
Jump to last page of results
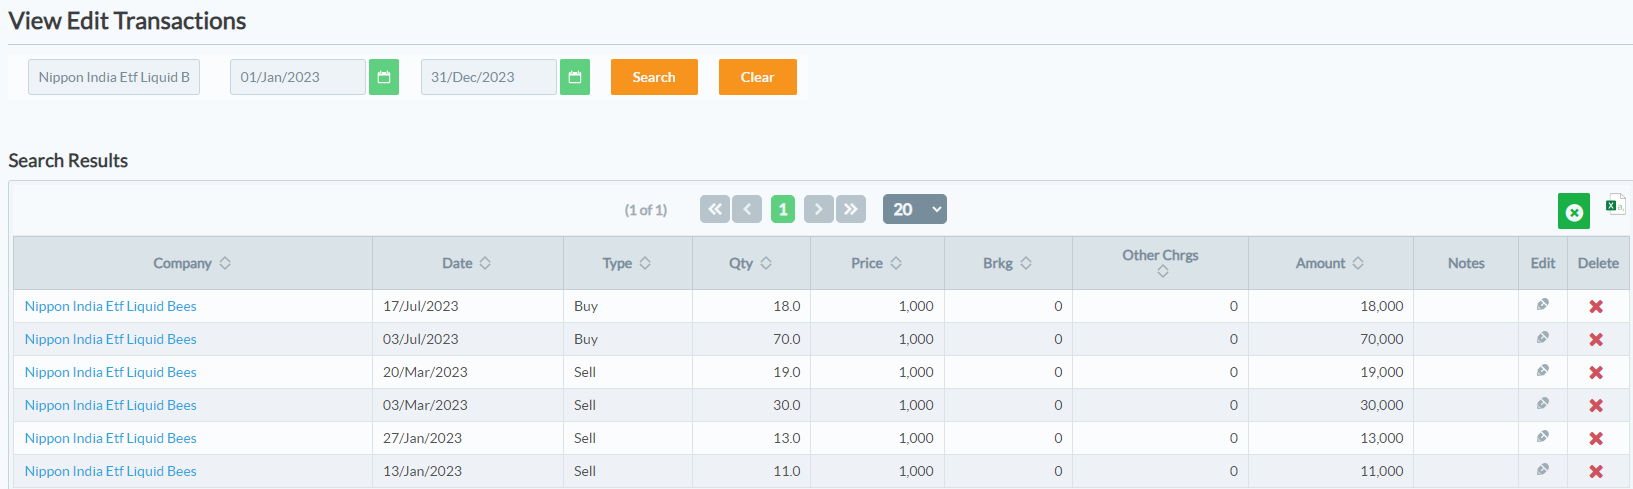click(851, 209)
